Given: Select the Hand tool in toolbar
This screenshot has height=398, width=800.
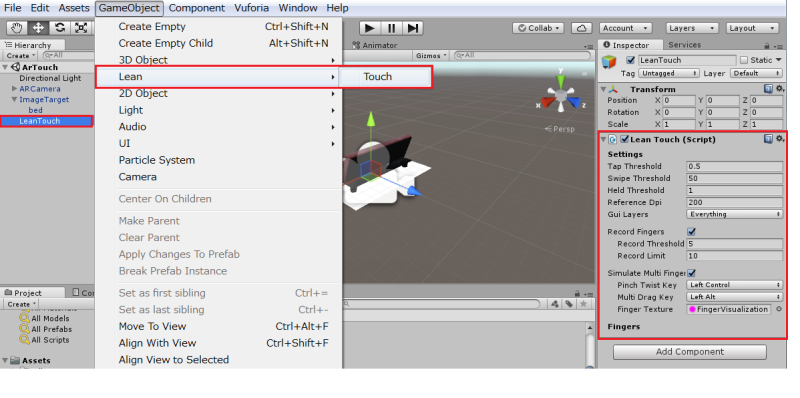Looking at the screenshot, I should pyautogui.click(x=17, y=28).
